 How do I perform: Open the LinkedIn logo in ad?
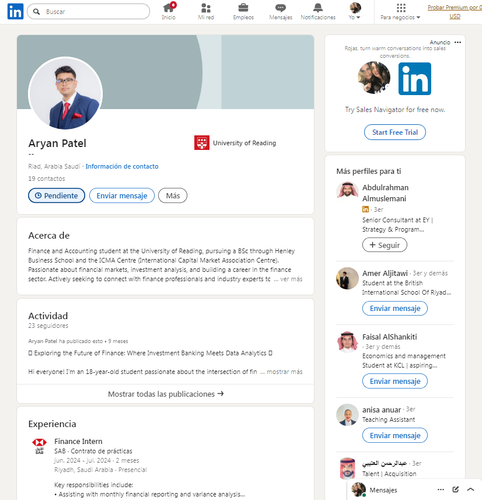tap(415, 79)
